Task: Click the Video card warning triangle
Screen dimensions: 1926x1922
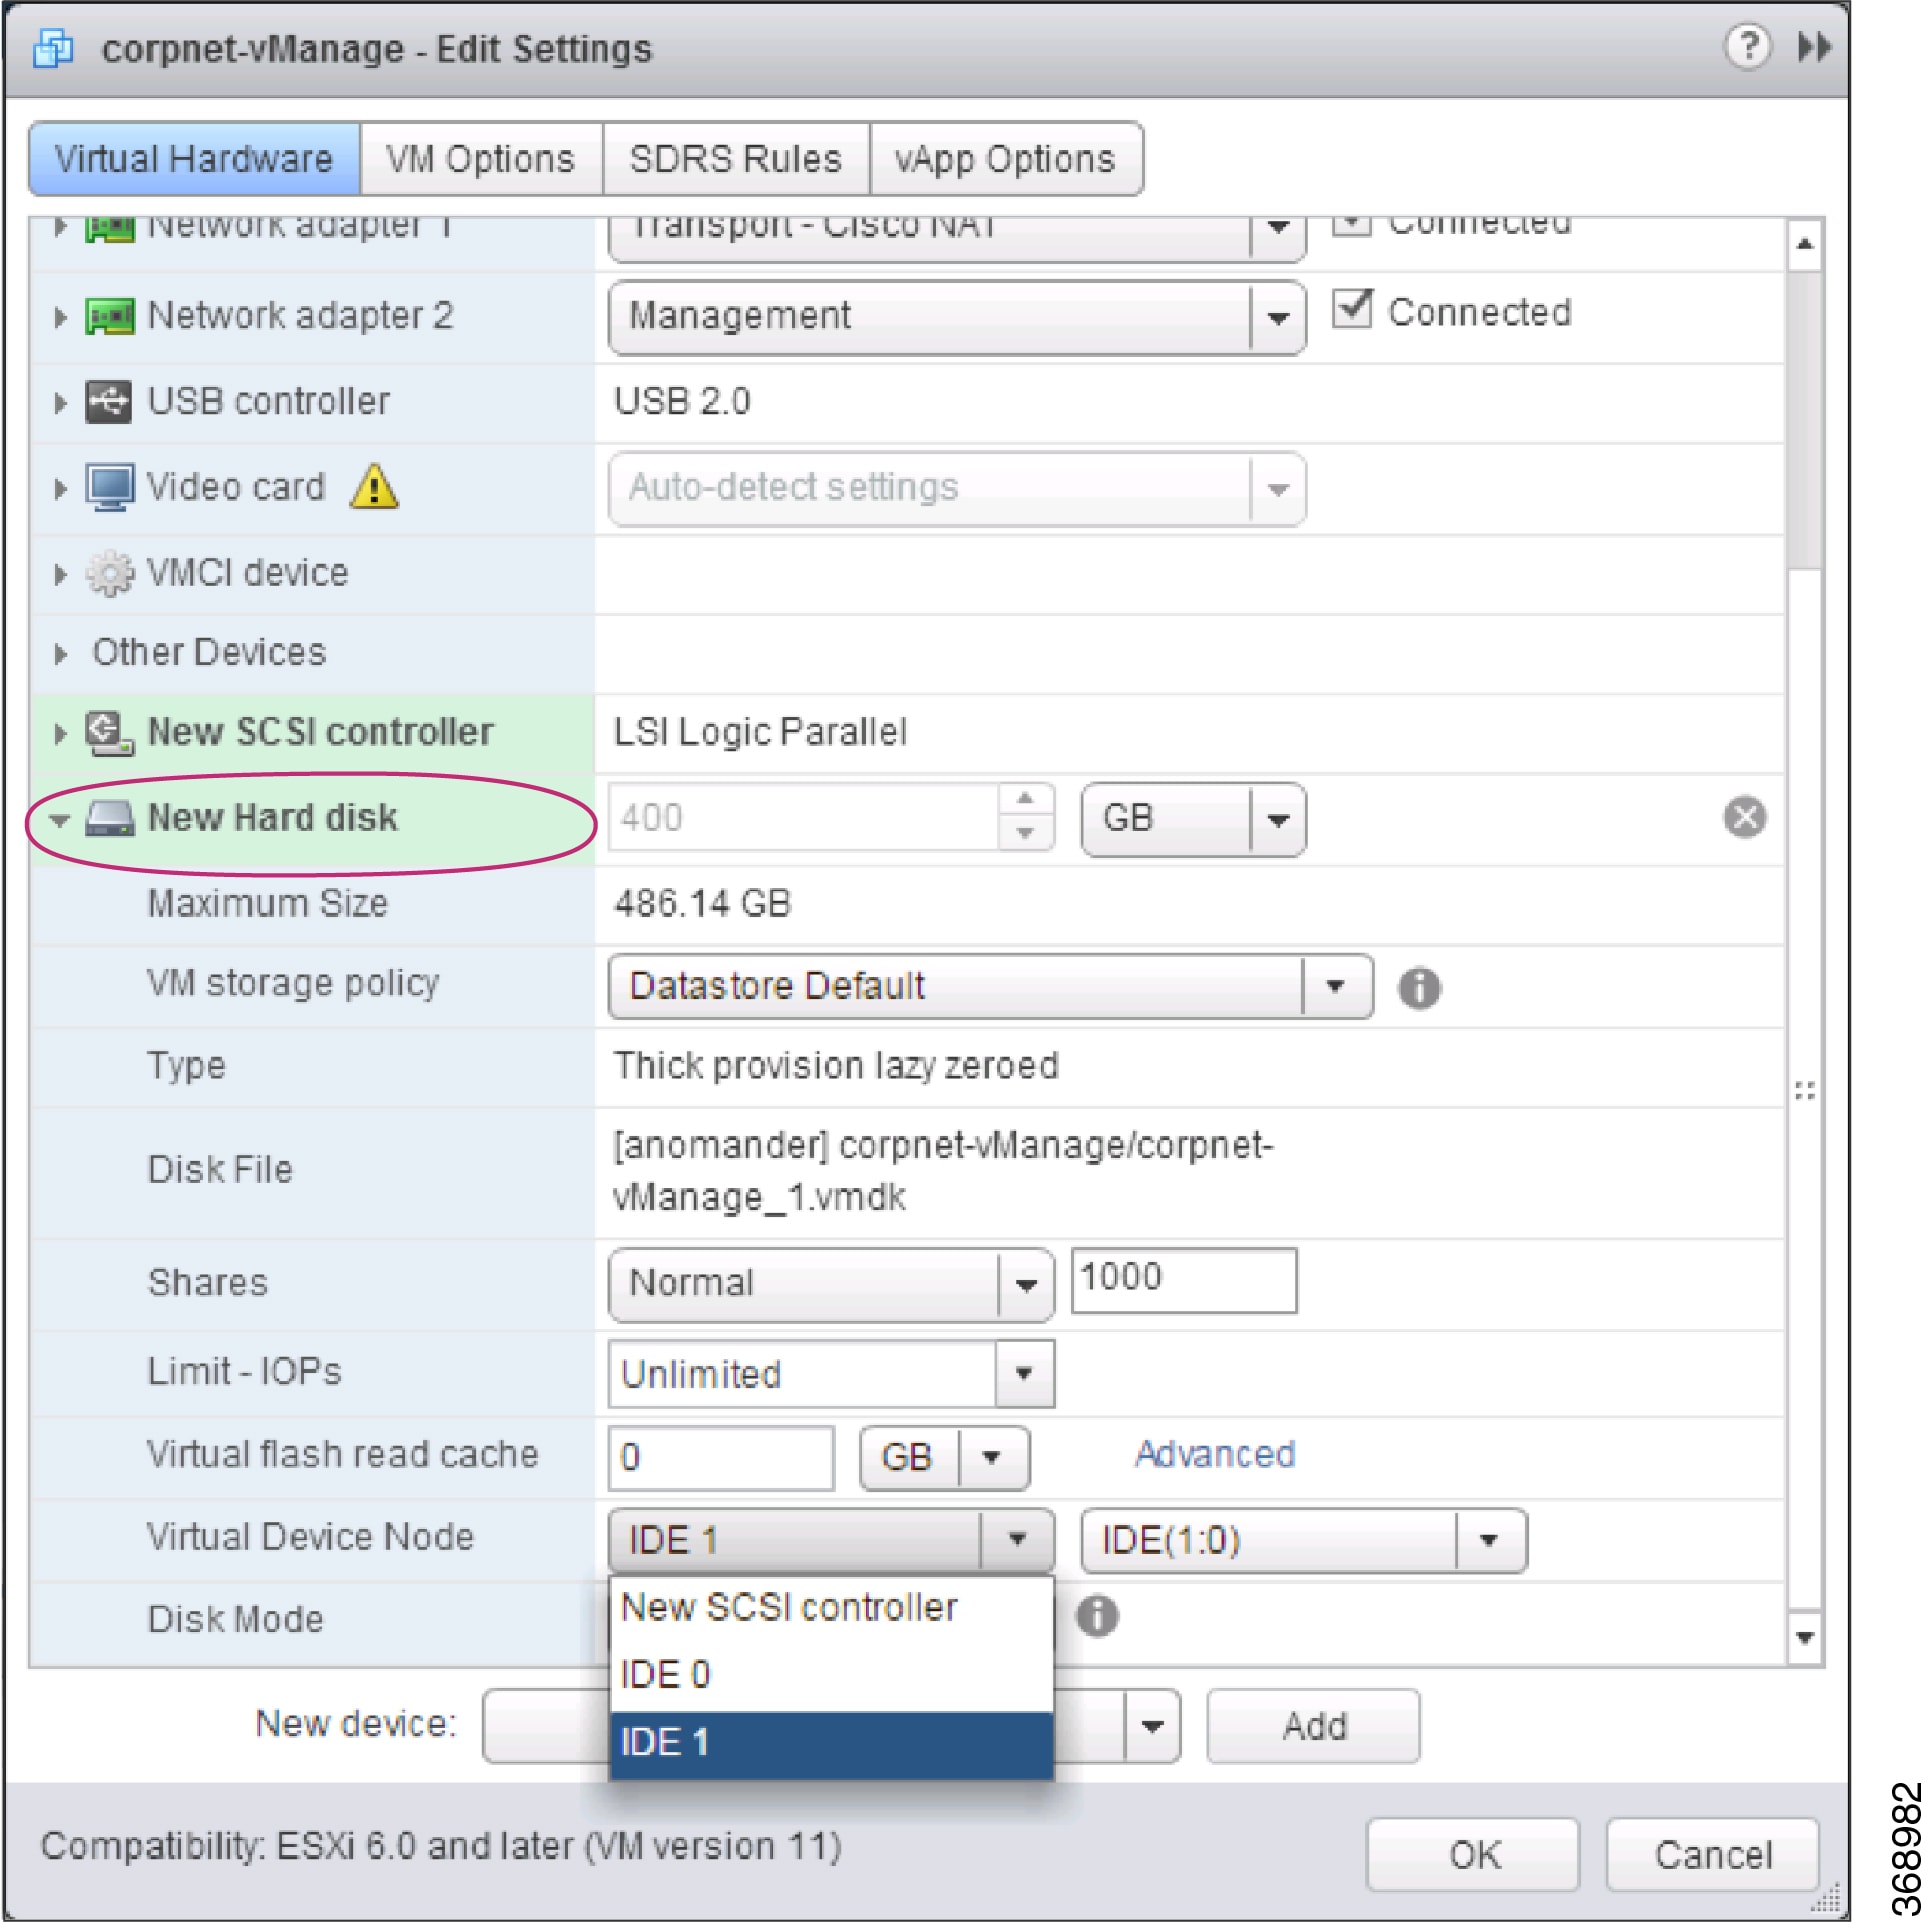Action: coord(372,489)
